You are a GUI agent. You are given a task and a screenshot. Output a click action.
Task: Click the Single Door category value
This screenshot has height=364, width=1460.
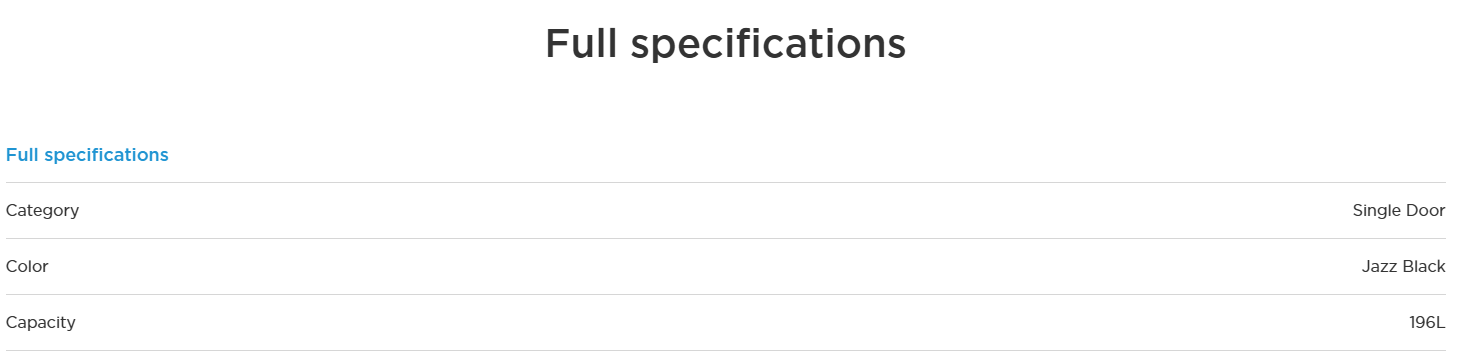click(x=1399, y=211)
